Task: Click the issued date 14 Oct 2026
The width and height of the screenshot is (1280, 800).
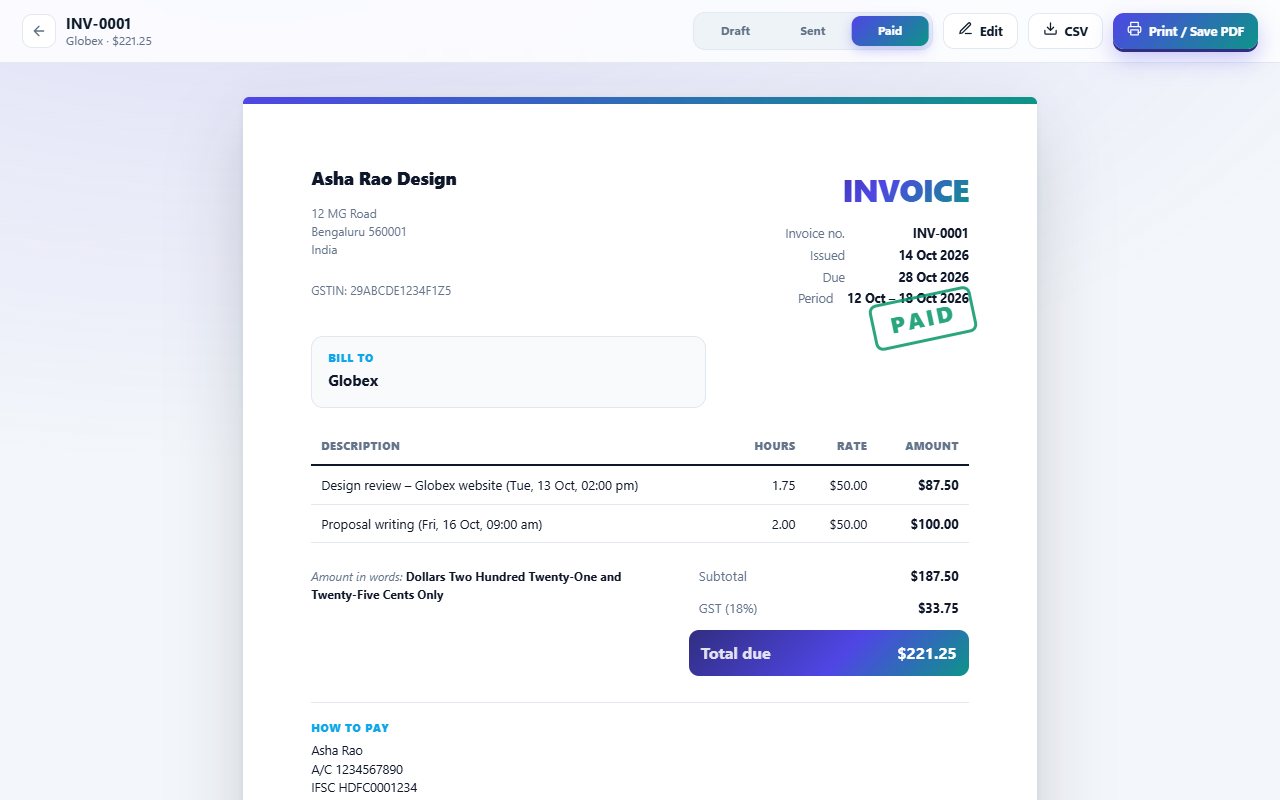Action: point(934,255)
